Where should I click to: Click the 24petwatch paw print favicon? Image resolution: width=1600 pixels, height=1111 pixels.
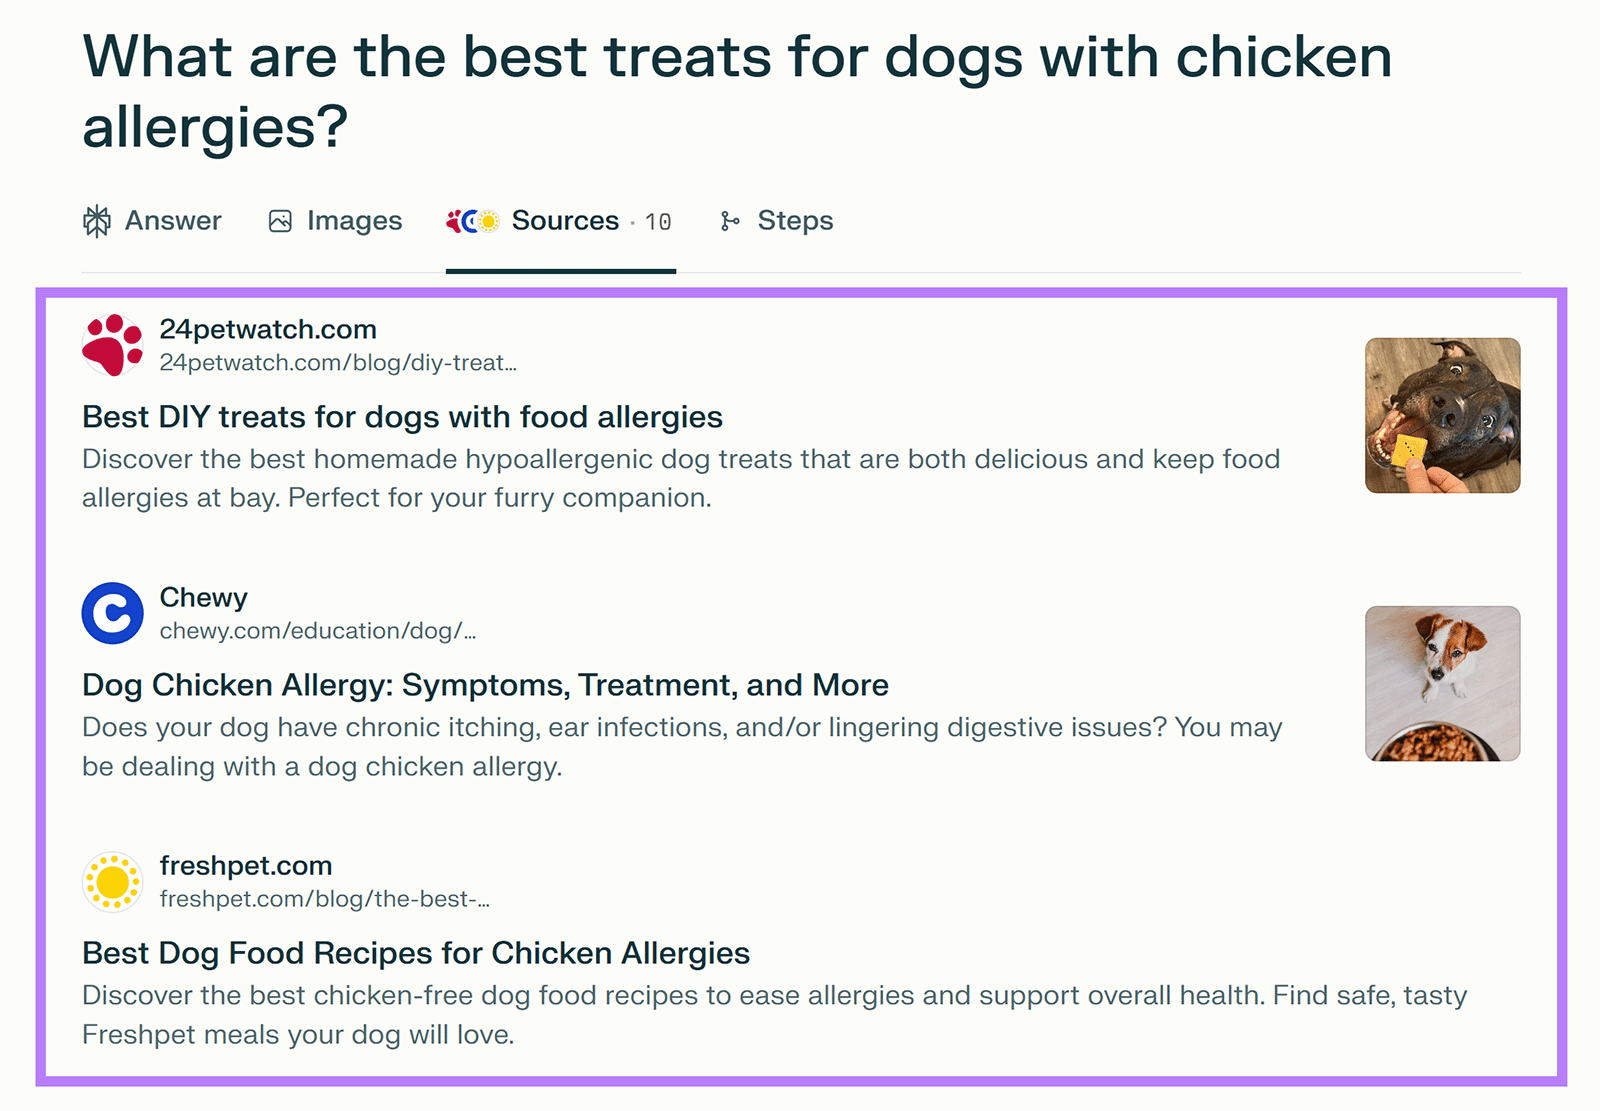112,345
